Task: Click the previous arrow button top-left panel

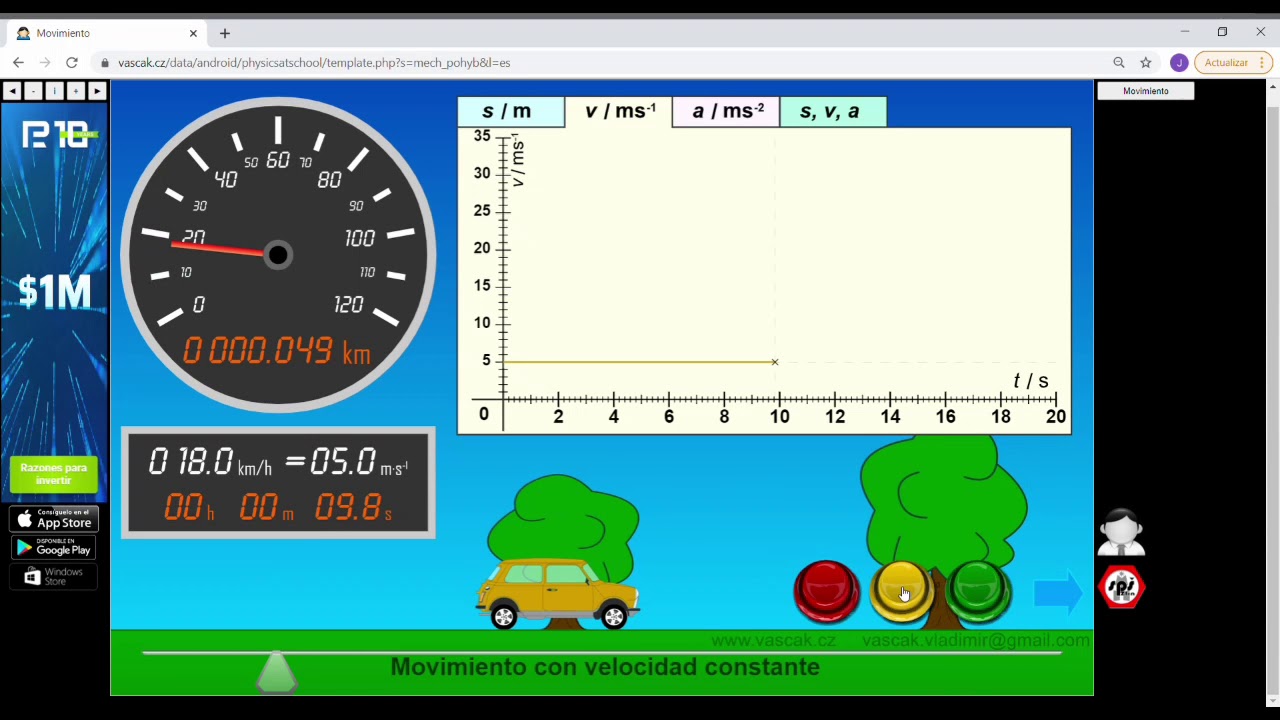Action: click(12, 91)
